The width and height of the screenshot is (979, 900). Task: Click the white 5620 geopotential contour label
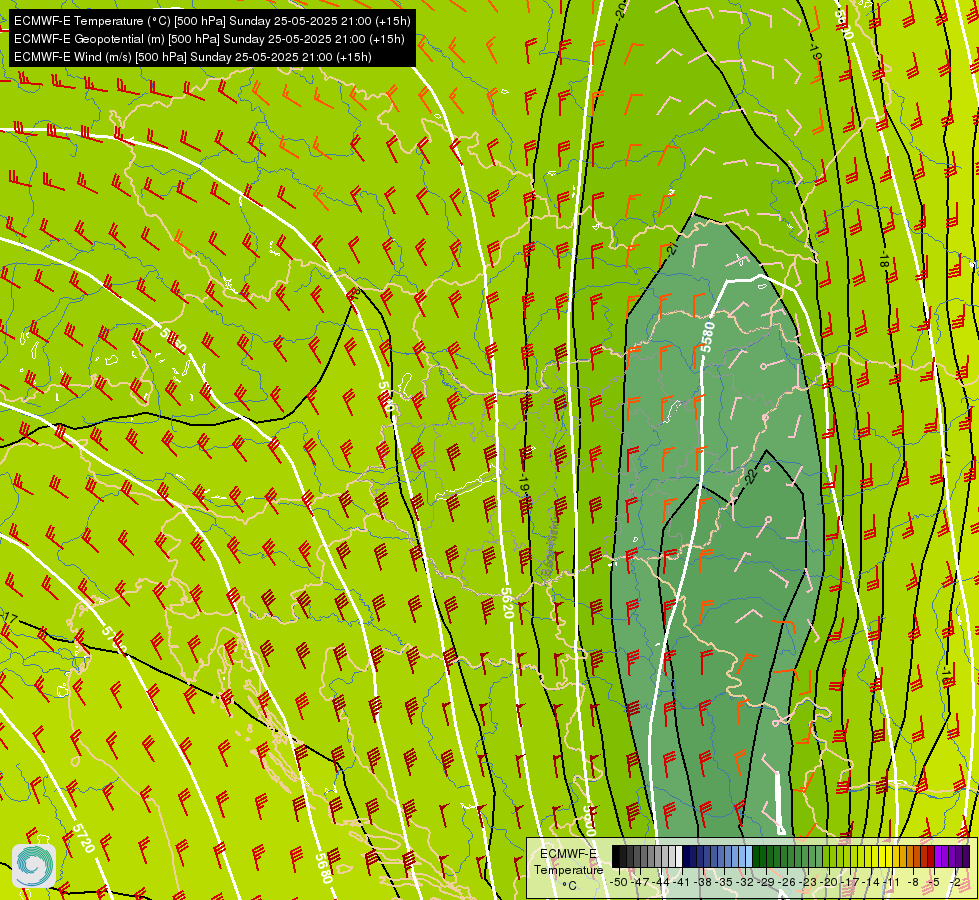click(x=507, y=603)
